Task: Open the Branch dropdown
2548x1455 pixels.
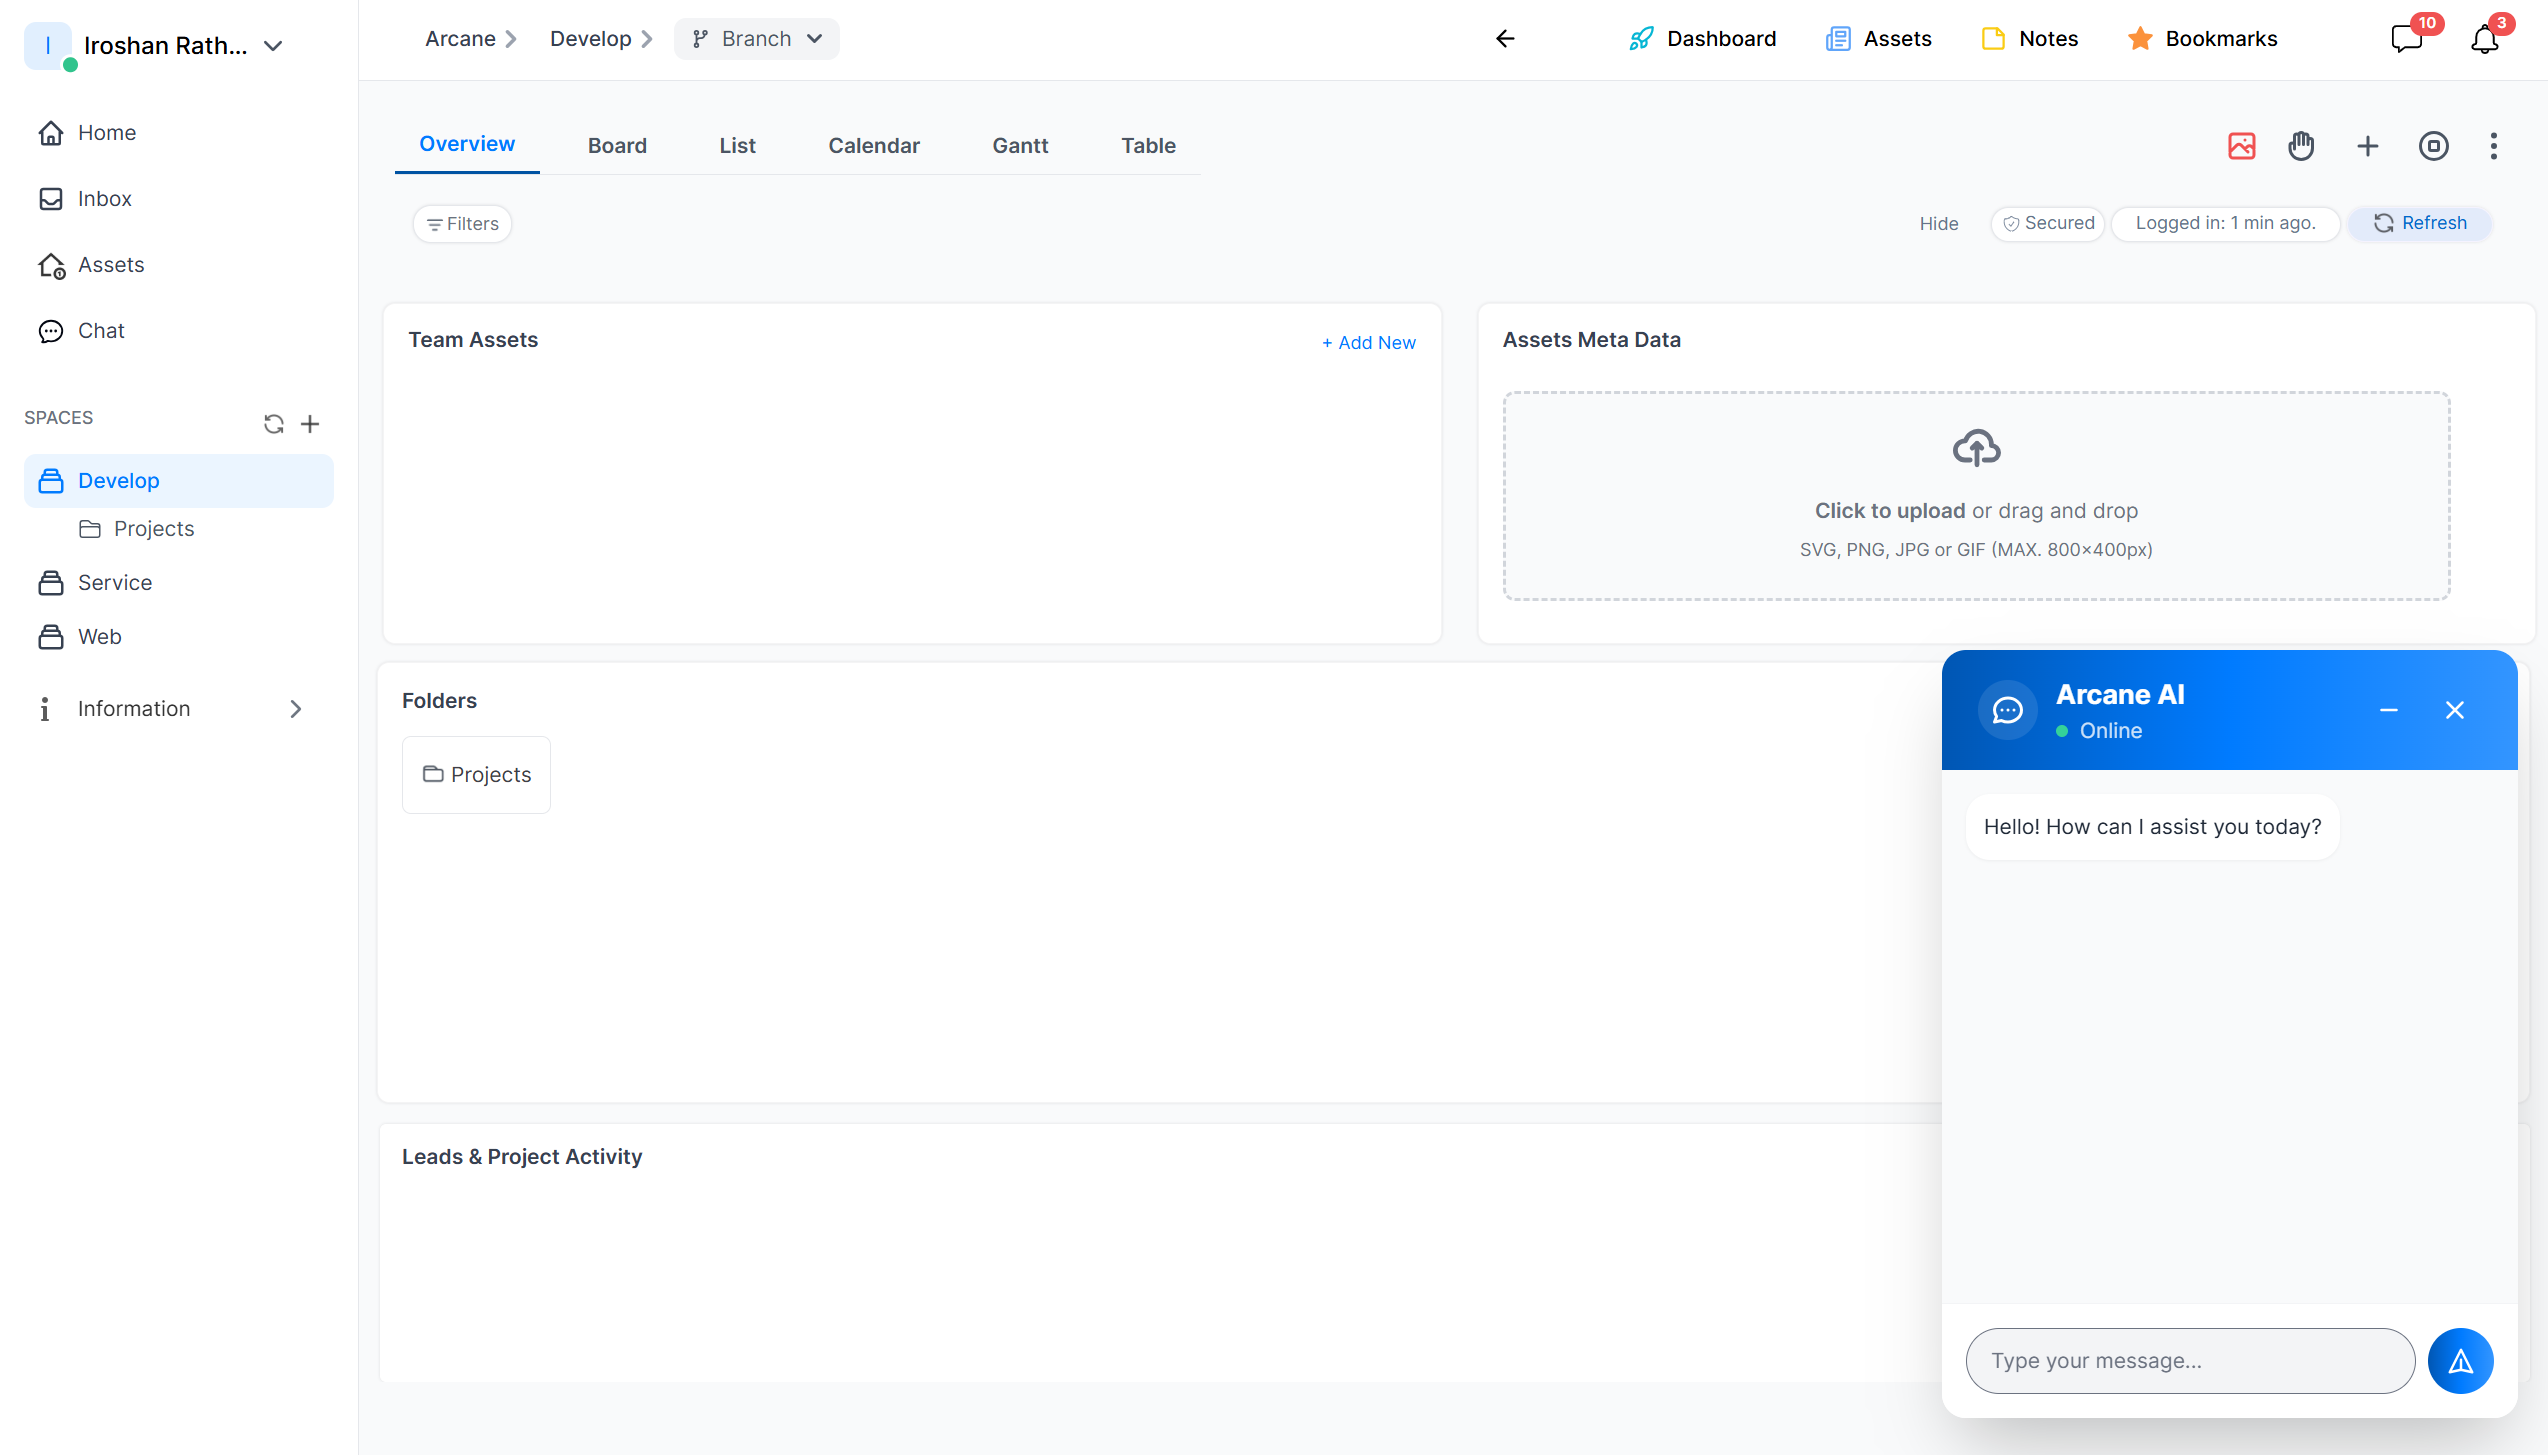Action: coord(757,39)
